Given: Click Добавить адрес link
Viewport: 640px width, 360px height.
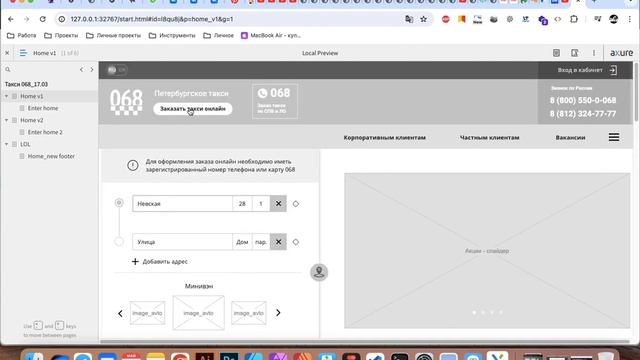Looking at the screenshot, I should coord(165,262).
